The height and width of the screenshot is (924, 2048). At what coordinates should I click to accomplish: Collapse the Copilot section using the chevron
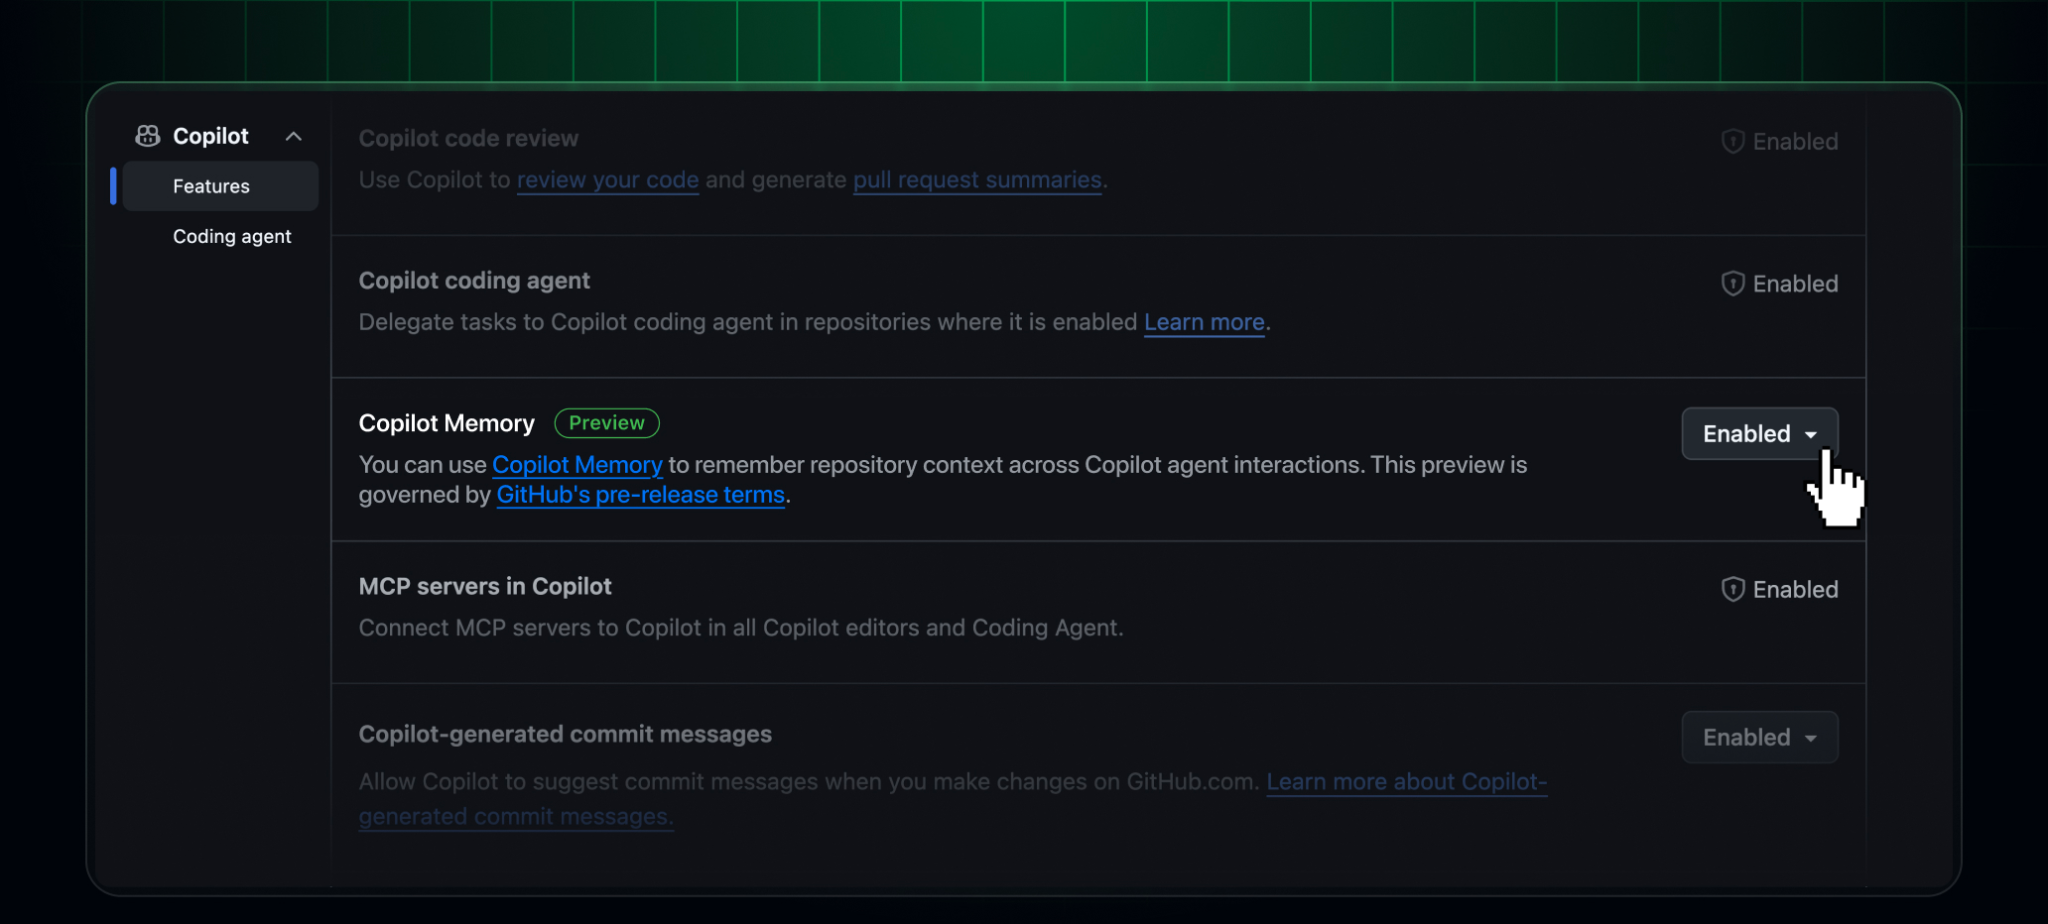pyautogui.click(x=293, y=136)
